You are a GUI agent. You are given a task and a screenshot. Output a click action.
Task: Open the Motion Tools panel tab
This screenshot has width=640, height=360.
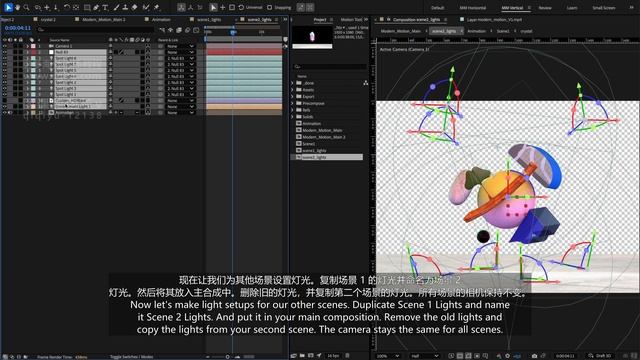click(351, 19)
